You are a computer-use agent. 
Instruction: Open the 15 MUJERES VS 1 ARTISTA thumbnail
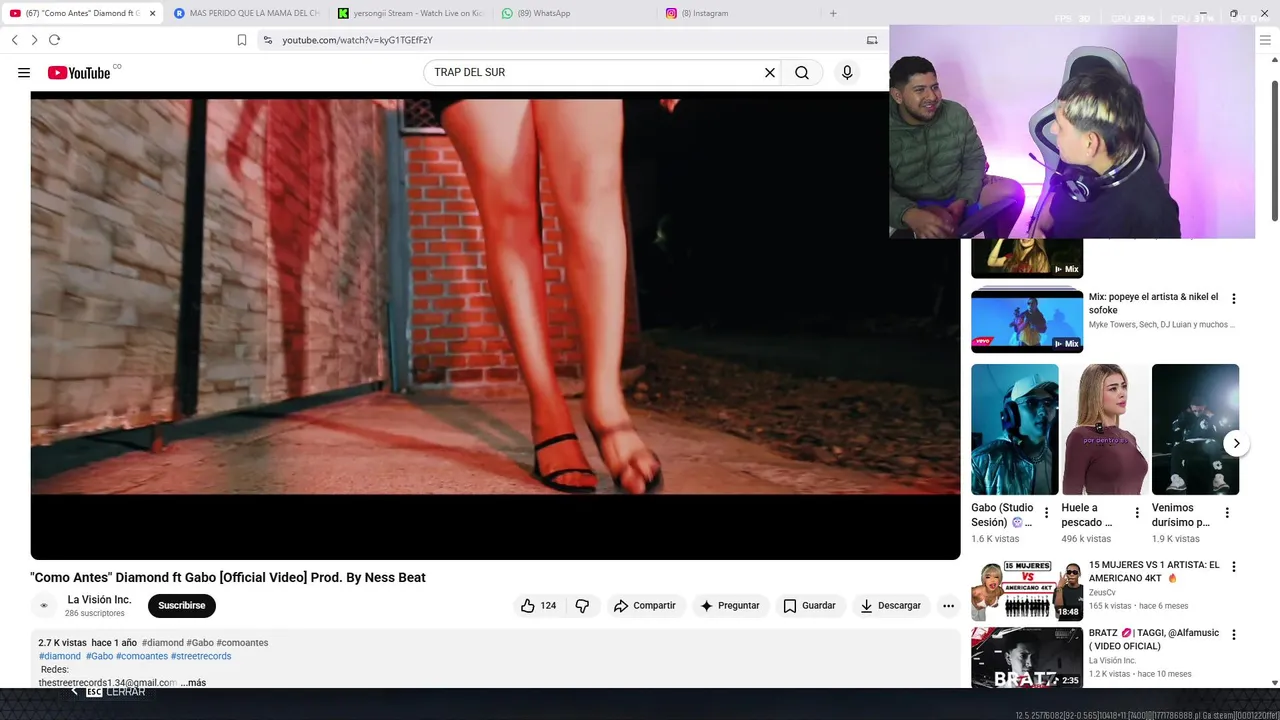[x=1027, y=590]
